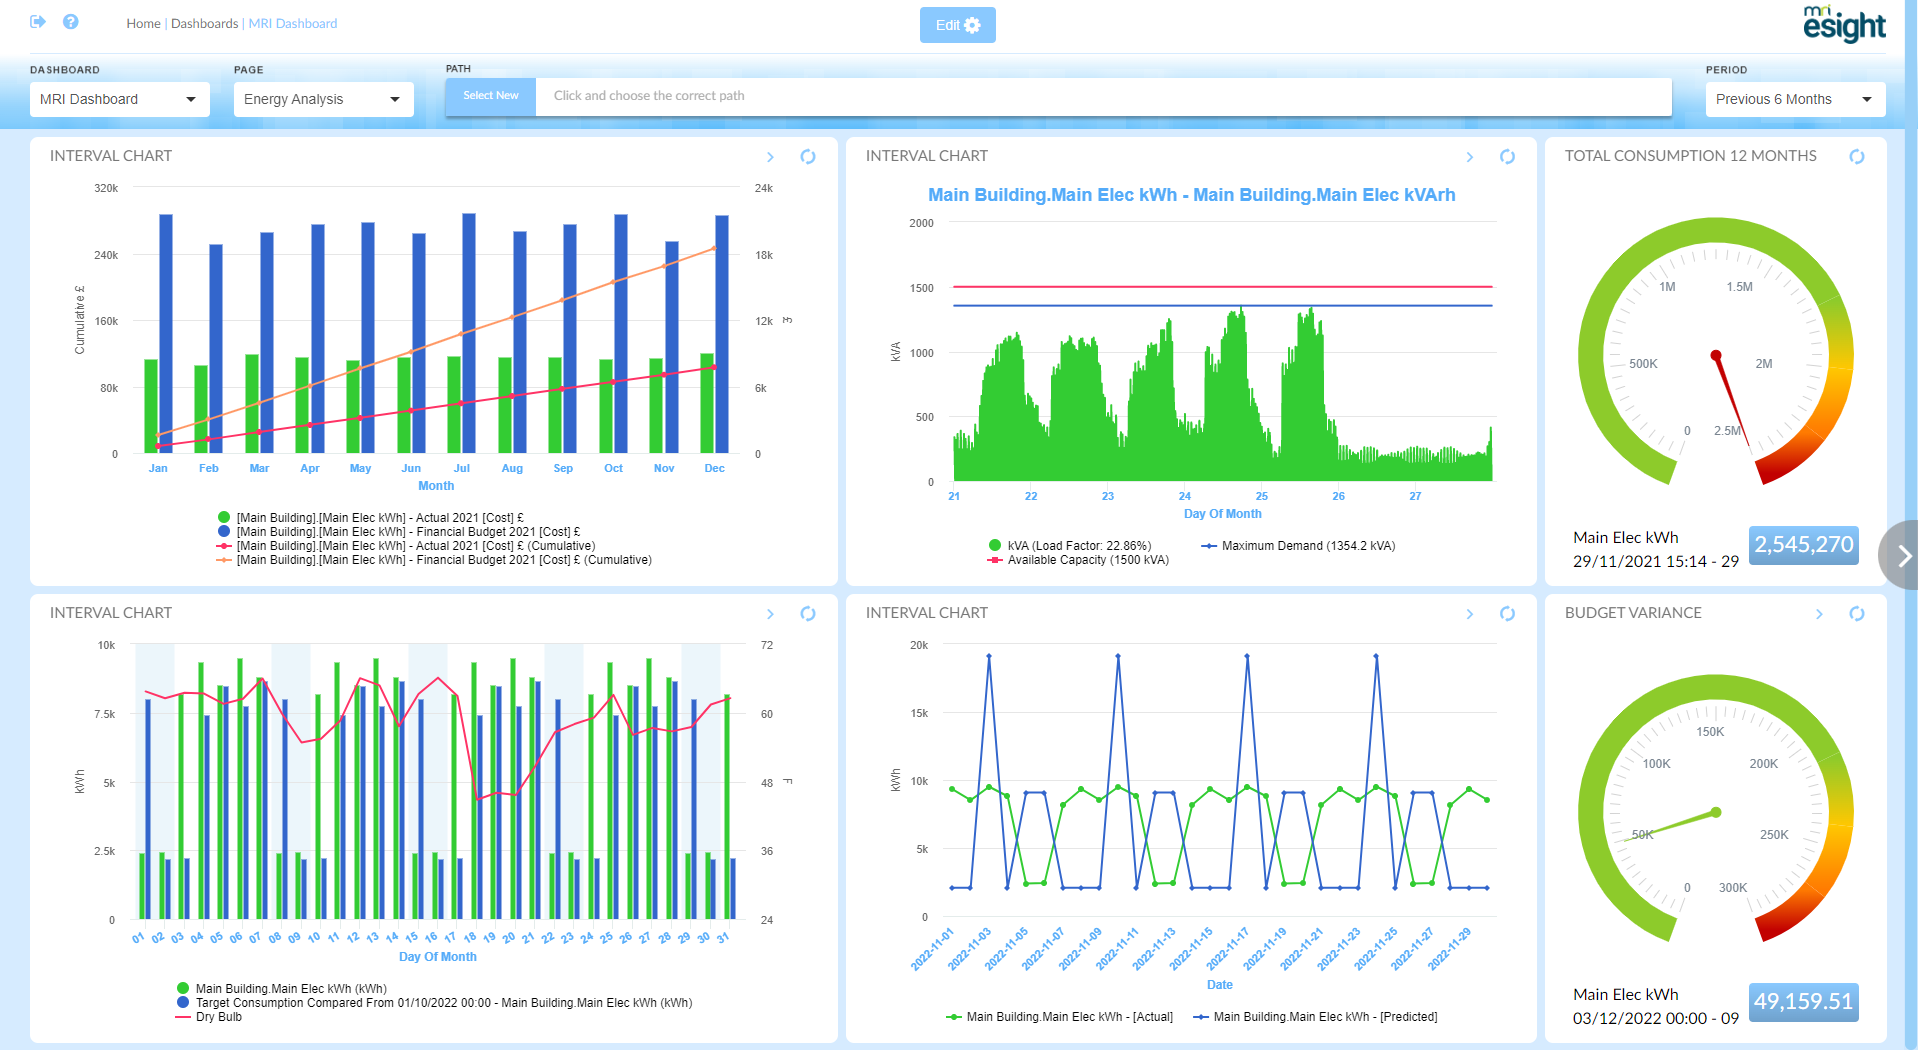Refresh the Main Elec kWh - kVArh chart
The height and width of the screenshot is (1050, 1918).
pos(1507,157)
